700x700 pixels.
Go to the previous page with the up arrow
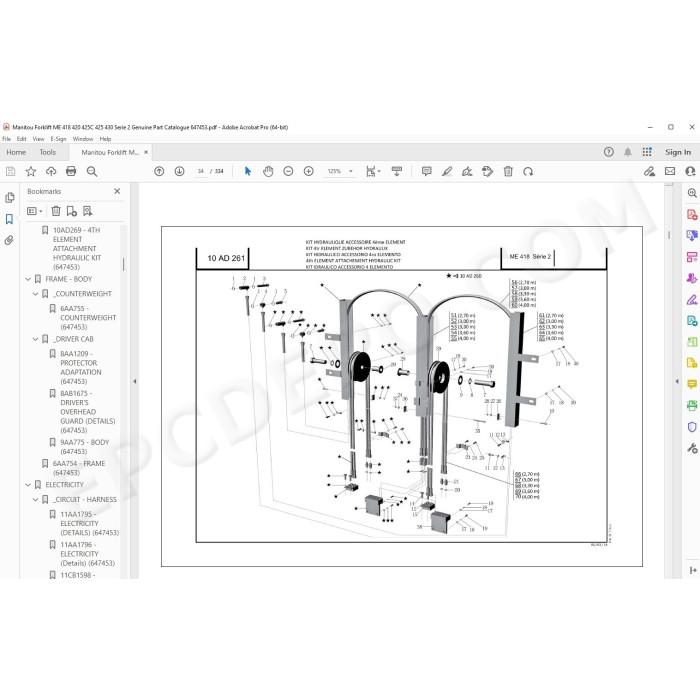(x=159, y=171)
